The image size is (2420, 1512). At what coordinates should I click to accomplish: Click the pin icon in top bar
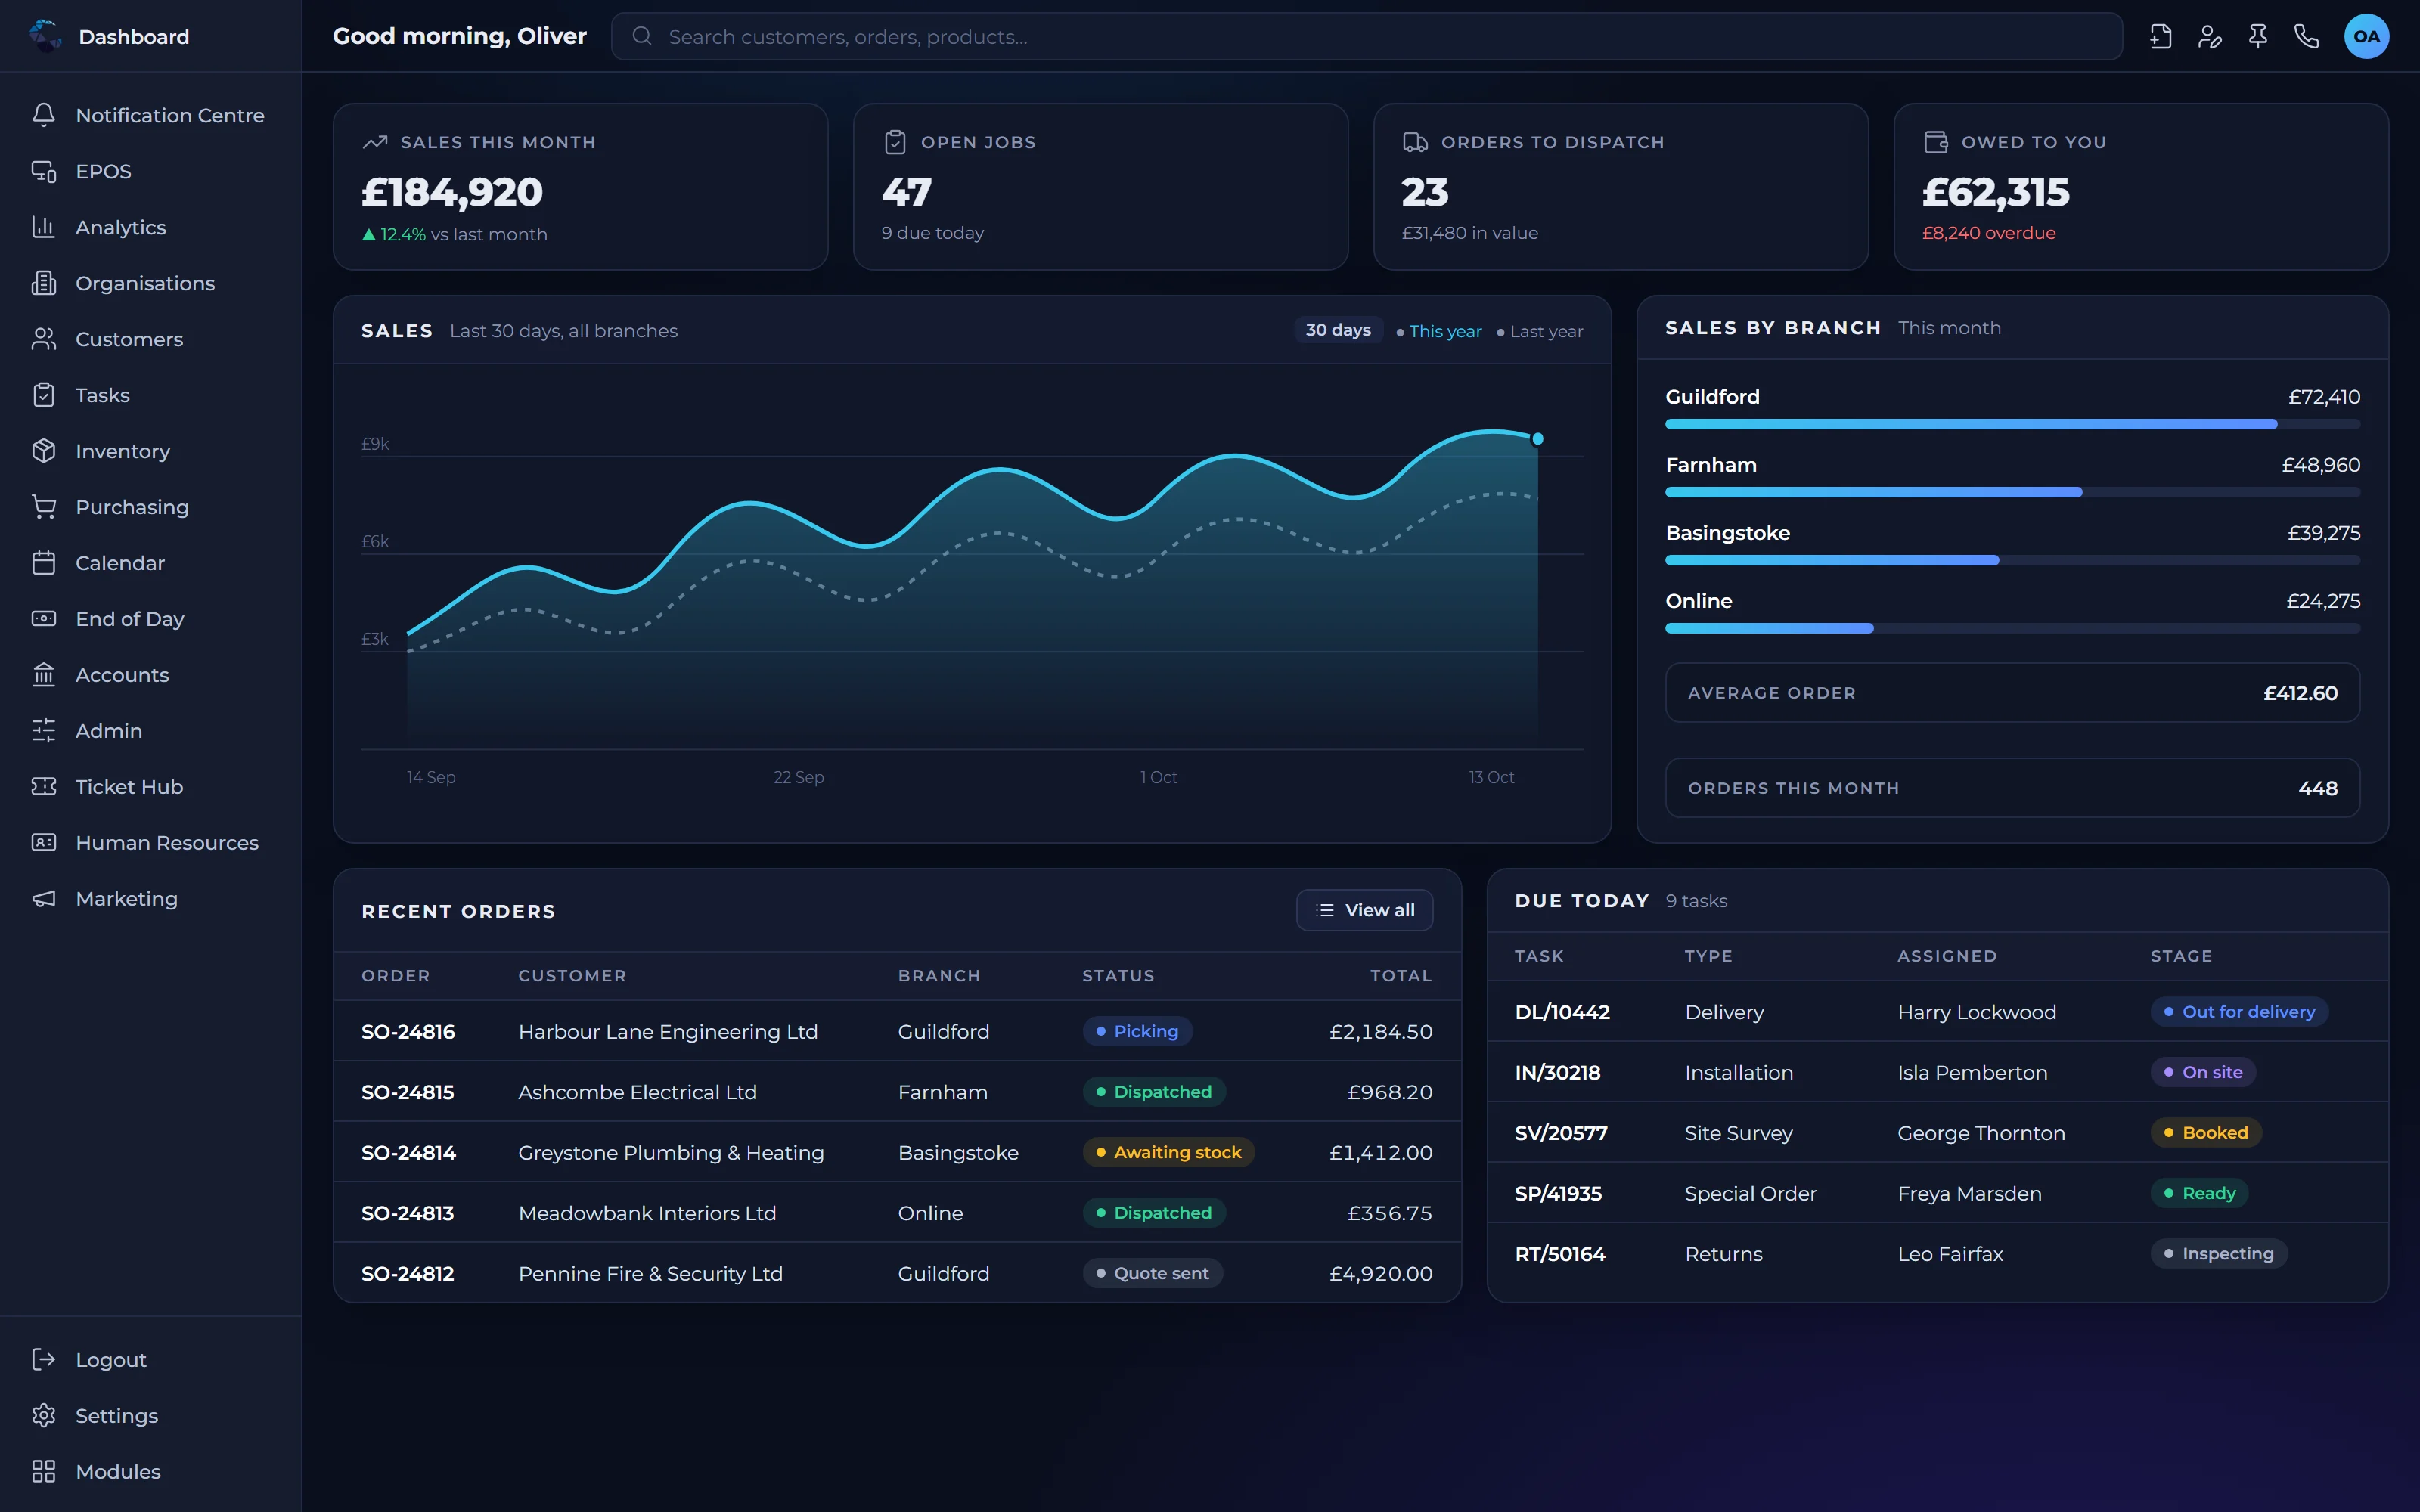(2258, 37)
